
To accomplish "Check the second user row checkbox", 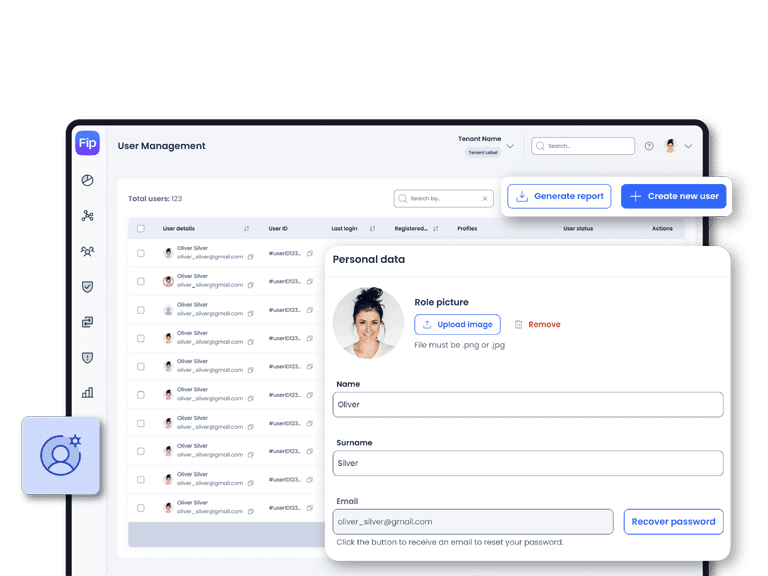I will pyautogui.click(x=141, y=281).
